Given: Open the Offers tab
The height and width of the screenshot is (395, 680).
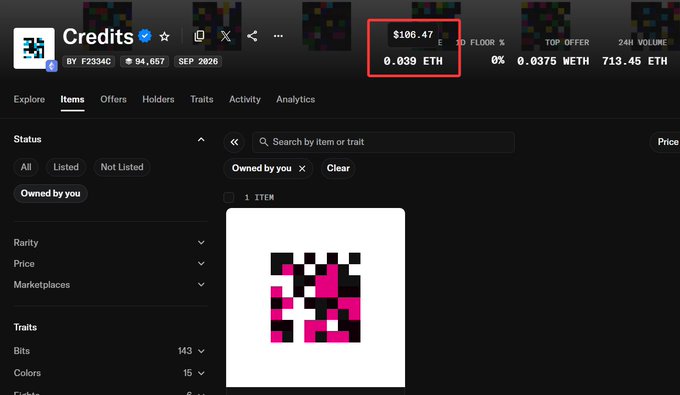Looking at the screenshot, I should pos(113,99).
